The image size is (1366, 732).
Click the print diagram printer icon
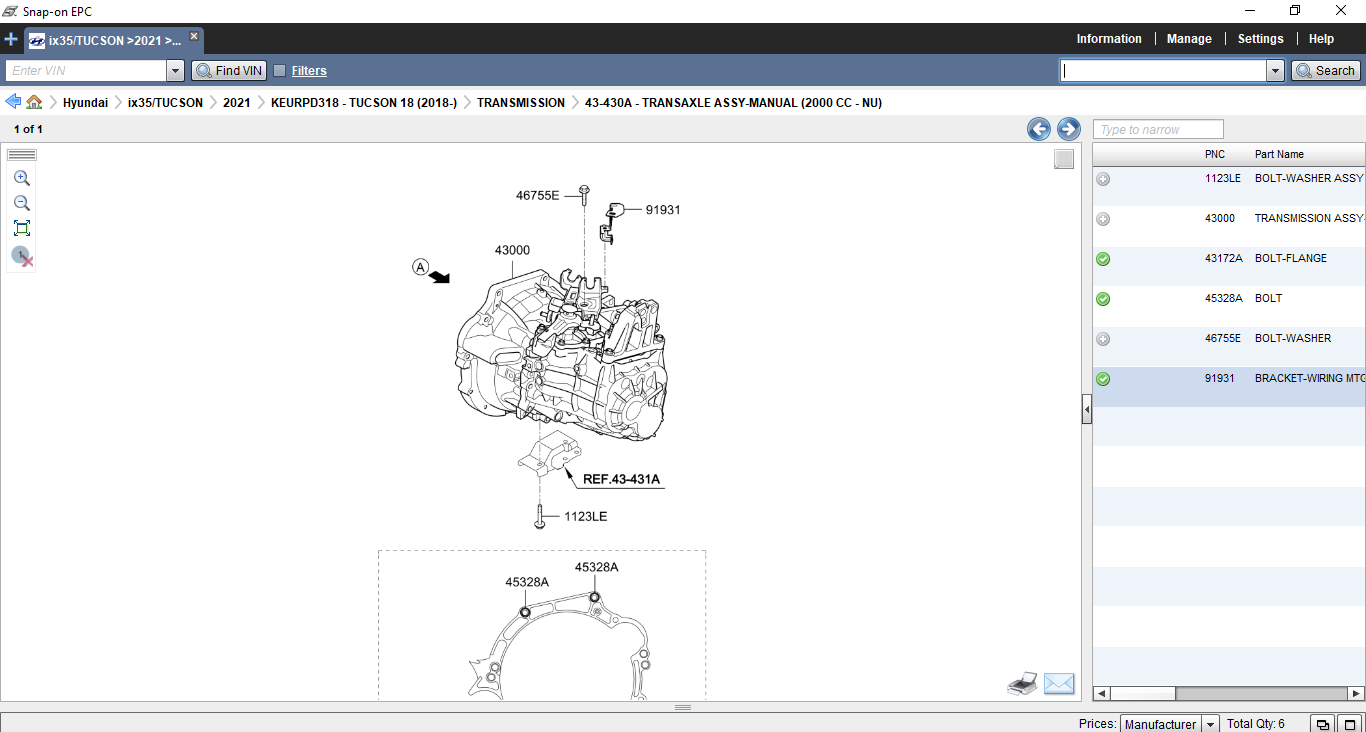1022,685
